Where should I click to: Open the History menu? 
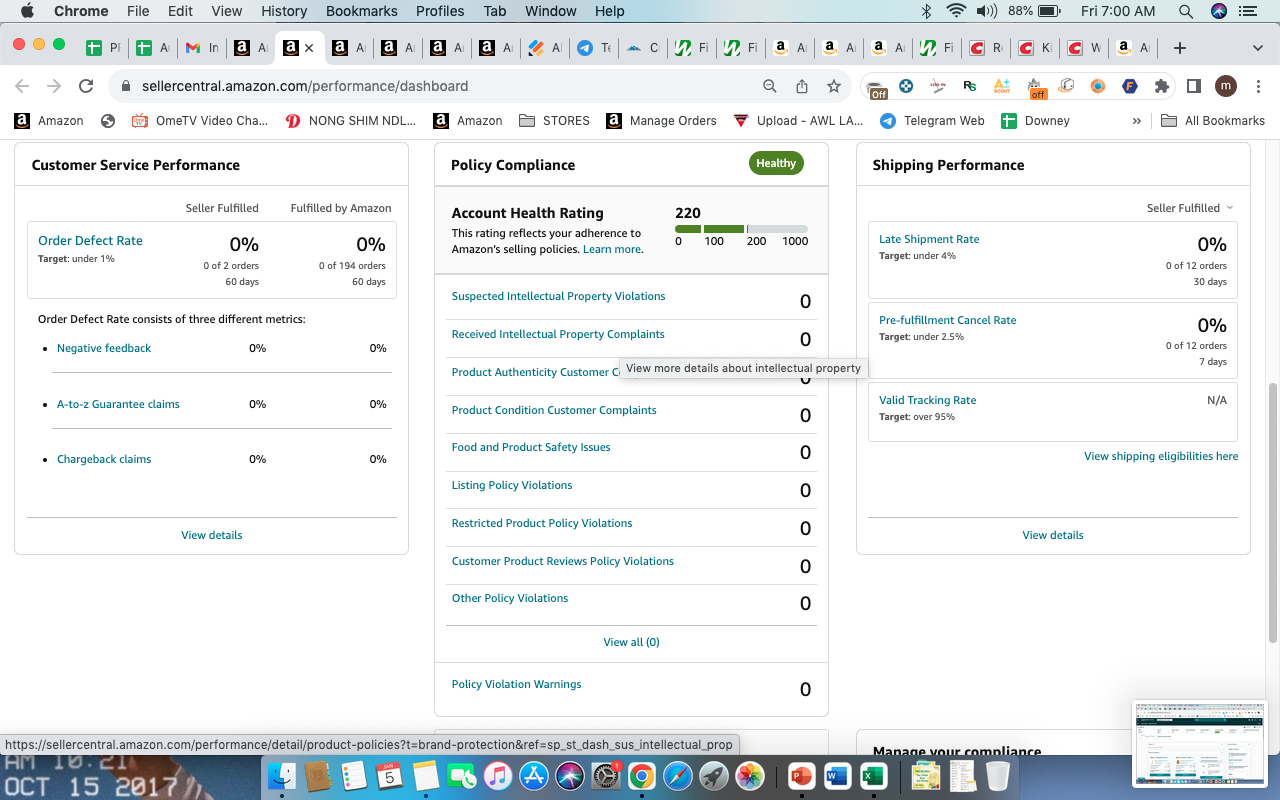pos(284,11)
